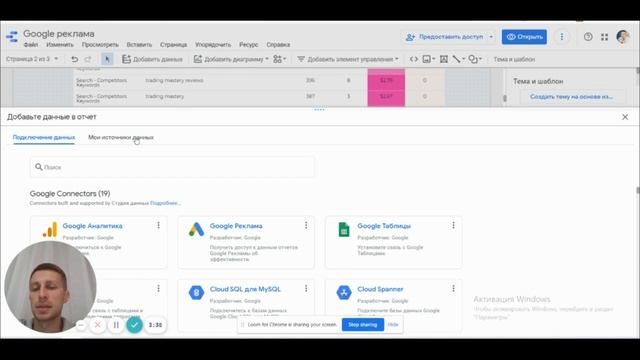The image size is (640, 360).
Task: Open the Страница menu
Action: point(173,44)
